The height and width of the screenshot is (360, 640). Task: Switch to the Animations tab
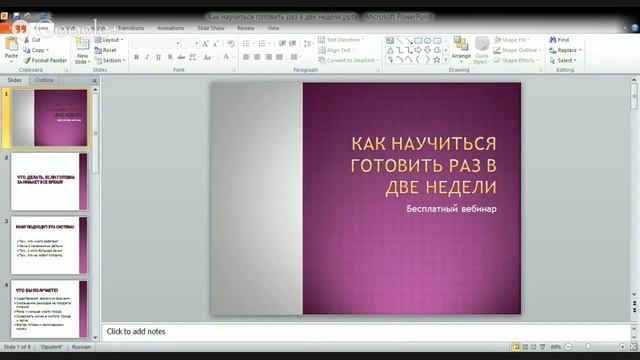coord(171,28)
